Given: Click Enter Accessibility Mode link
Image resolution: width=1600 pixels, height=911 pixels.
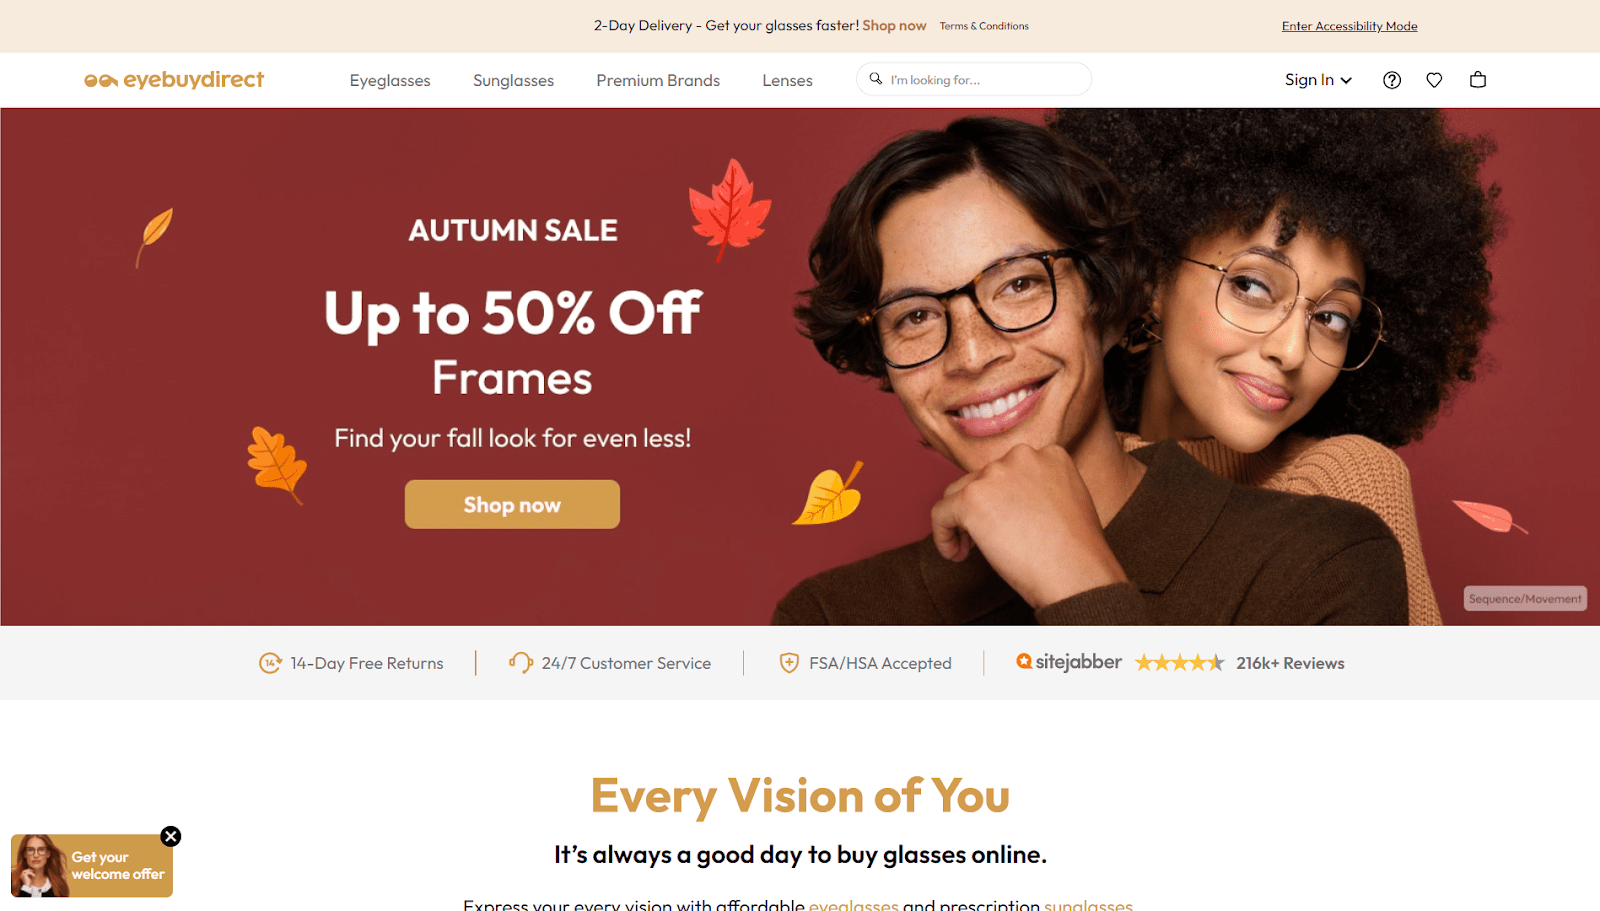Looking at the screenshot, I should pos(1349,26).
